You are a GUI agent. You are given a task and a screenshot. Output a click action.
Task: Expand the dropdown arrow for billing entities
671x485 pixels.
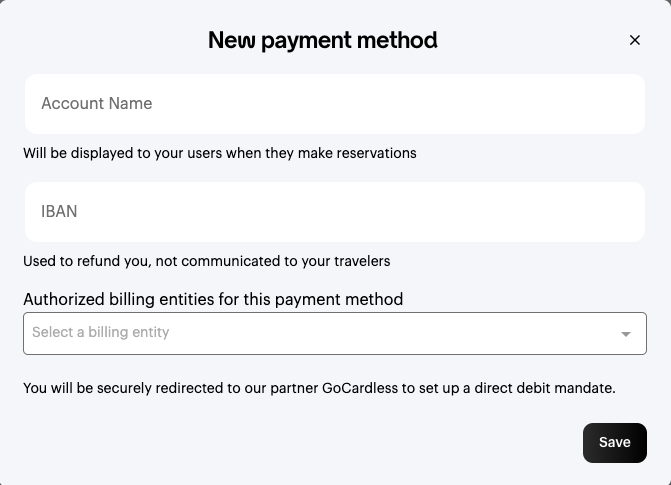tap(626, 334)
